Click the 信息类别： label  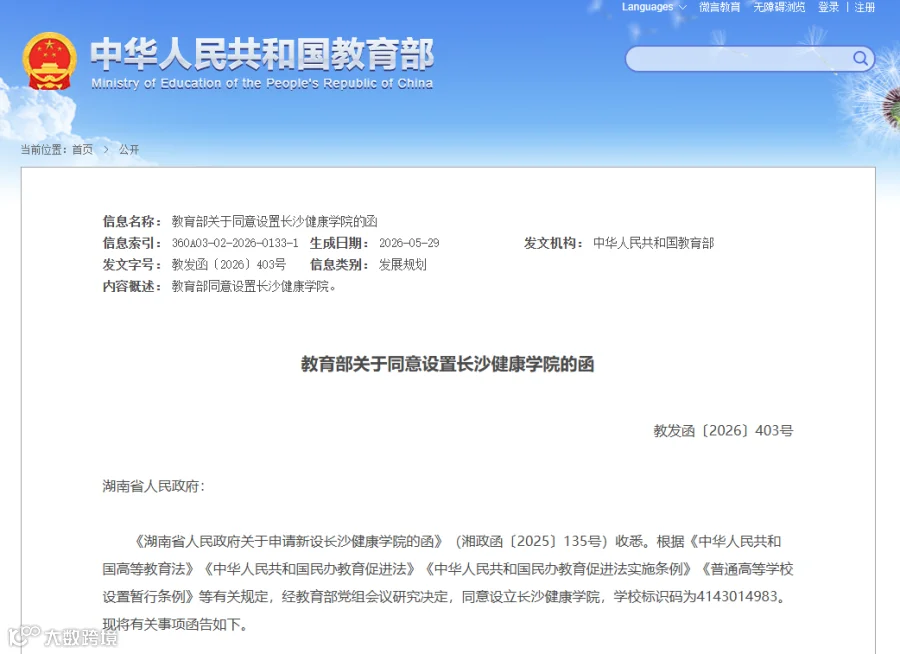pyautogui.click(x=340, y=265)
